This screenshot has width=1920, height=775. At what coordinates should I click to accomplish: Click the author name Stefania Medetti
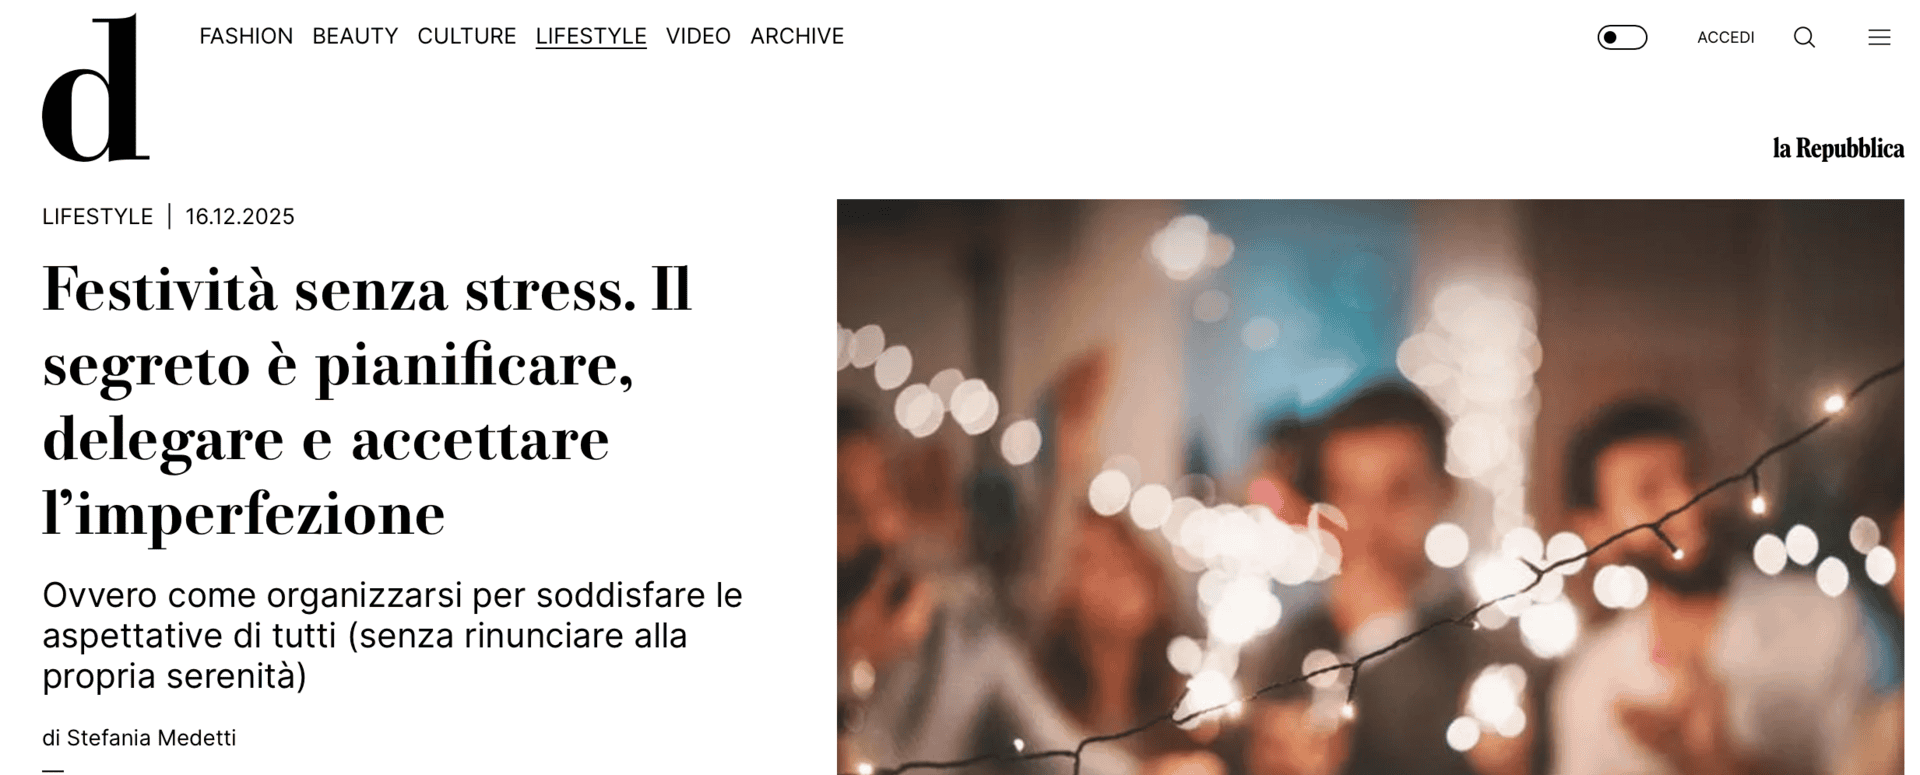click(x=151, y=738)
